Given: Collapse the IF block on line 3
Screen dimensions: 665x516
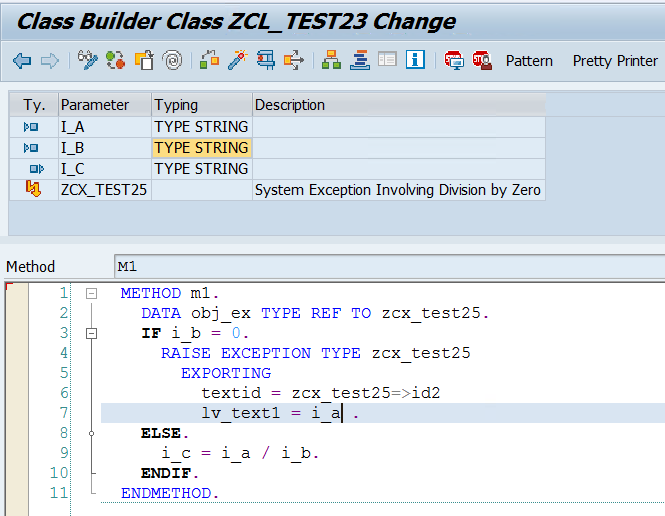Looking at the screenshot, I should (x=91, y=334).
